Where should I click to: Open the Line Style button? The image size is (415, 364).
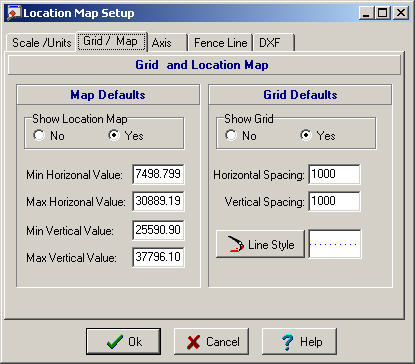pos(260,244)
